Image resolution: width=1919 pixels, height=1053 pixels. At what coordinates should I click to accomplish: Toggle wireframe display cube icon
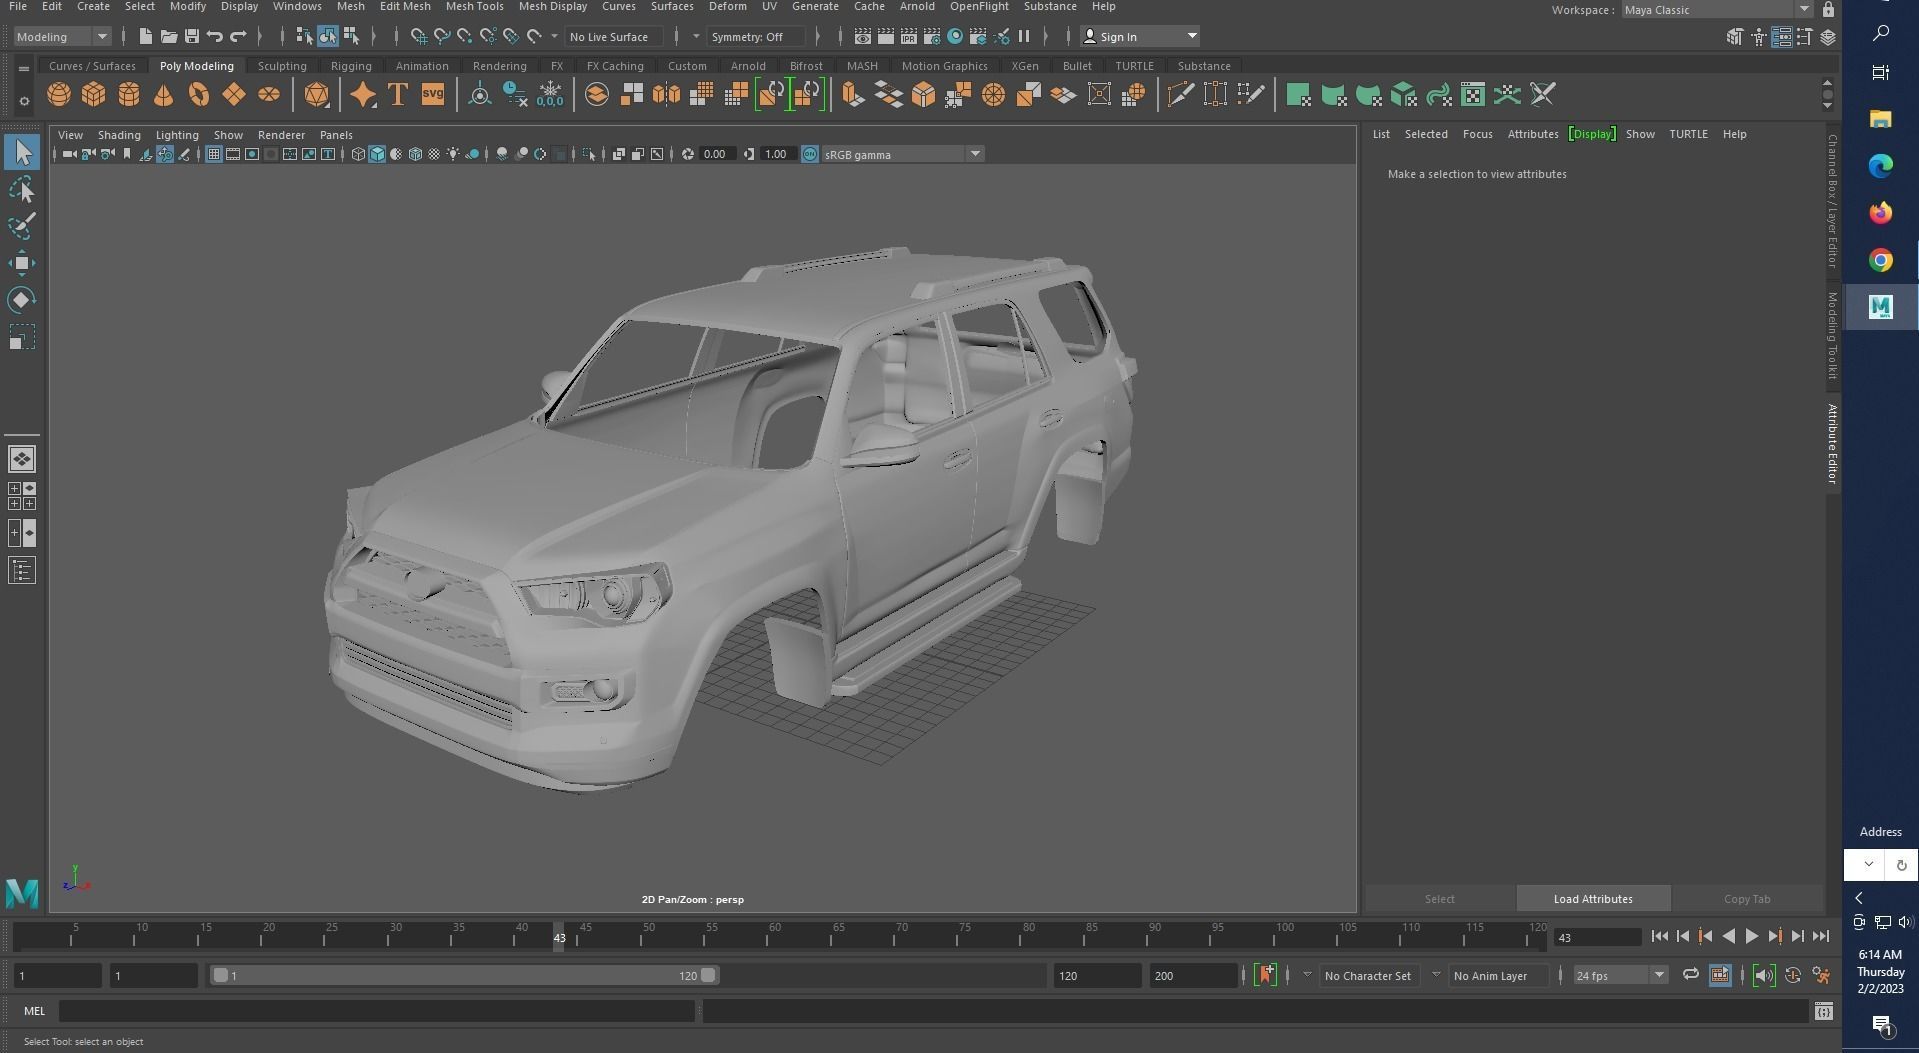pyautogui.click(x=358, y=154)
